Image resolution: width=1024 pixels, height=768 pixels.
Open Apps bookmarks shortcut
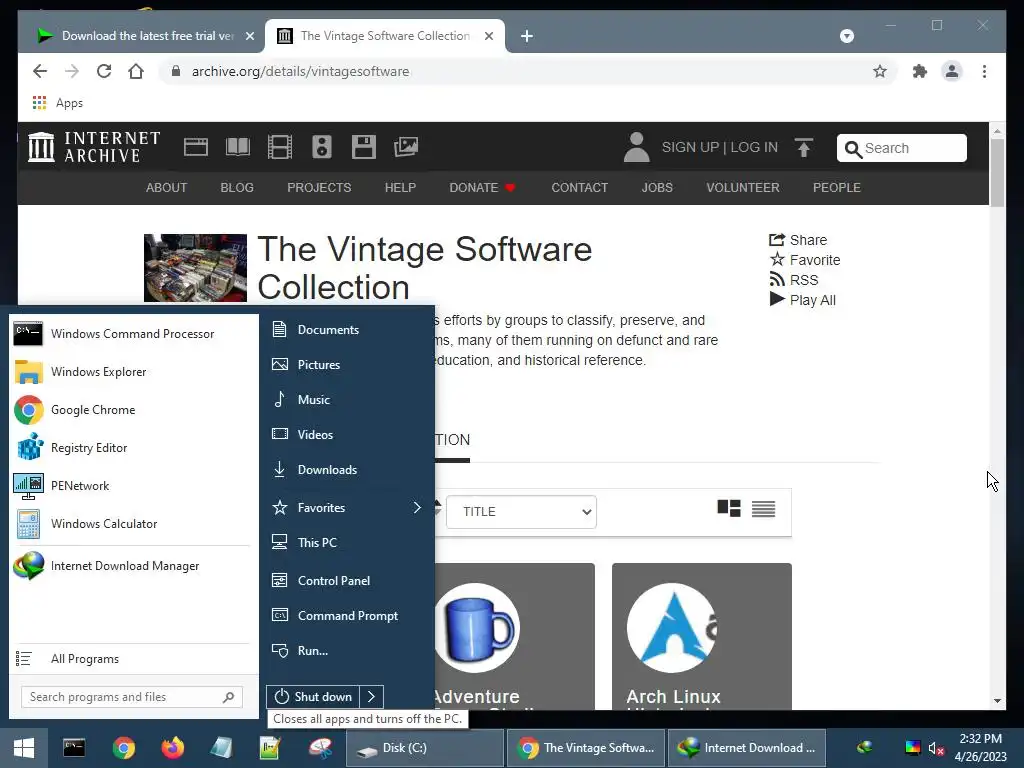click(x=57, y=103)
